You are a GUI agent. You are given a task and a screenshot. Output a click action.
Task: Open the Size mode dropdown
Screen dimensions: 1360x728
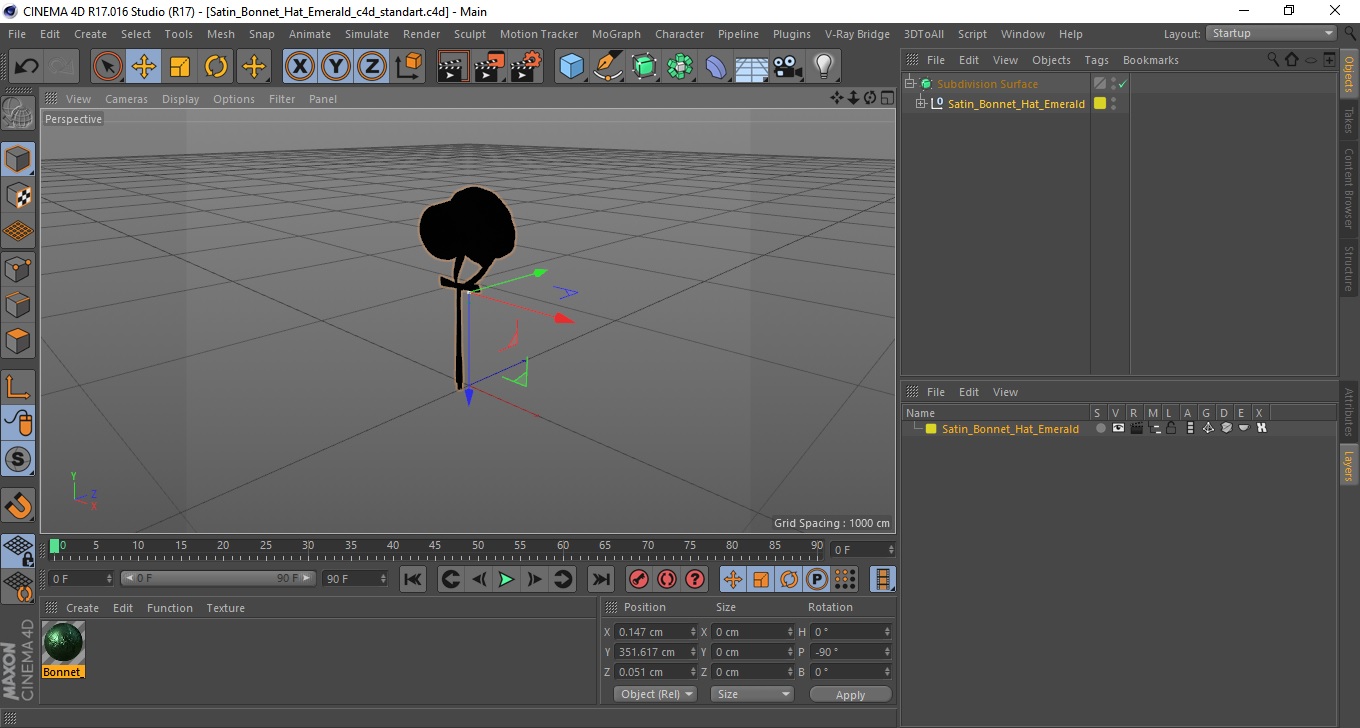point(752,694)
